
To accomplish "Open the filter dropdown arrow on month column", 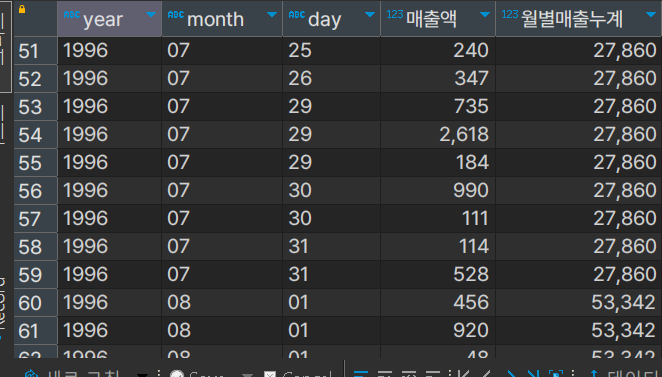I will (x=272, y=15).
